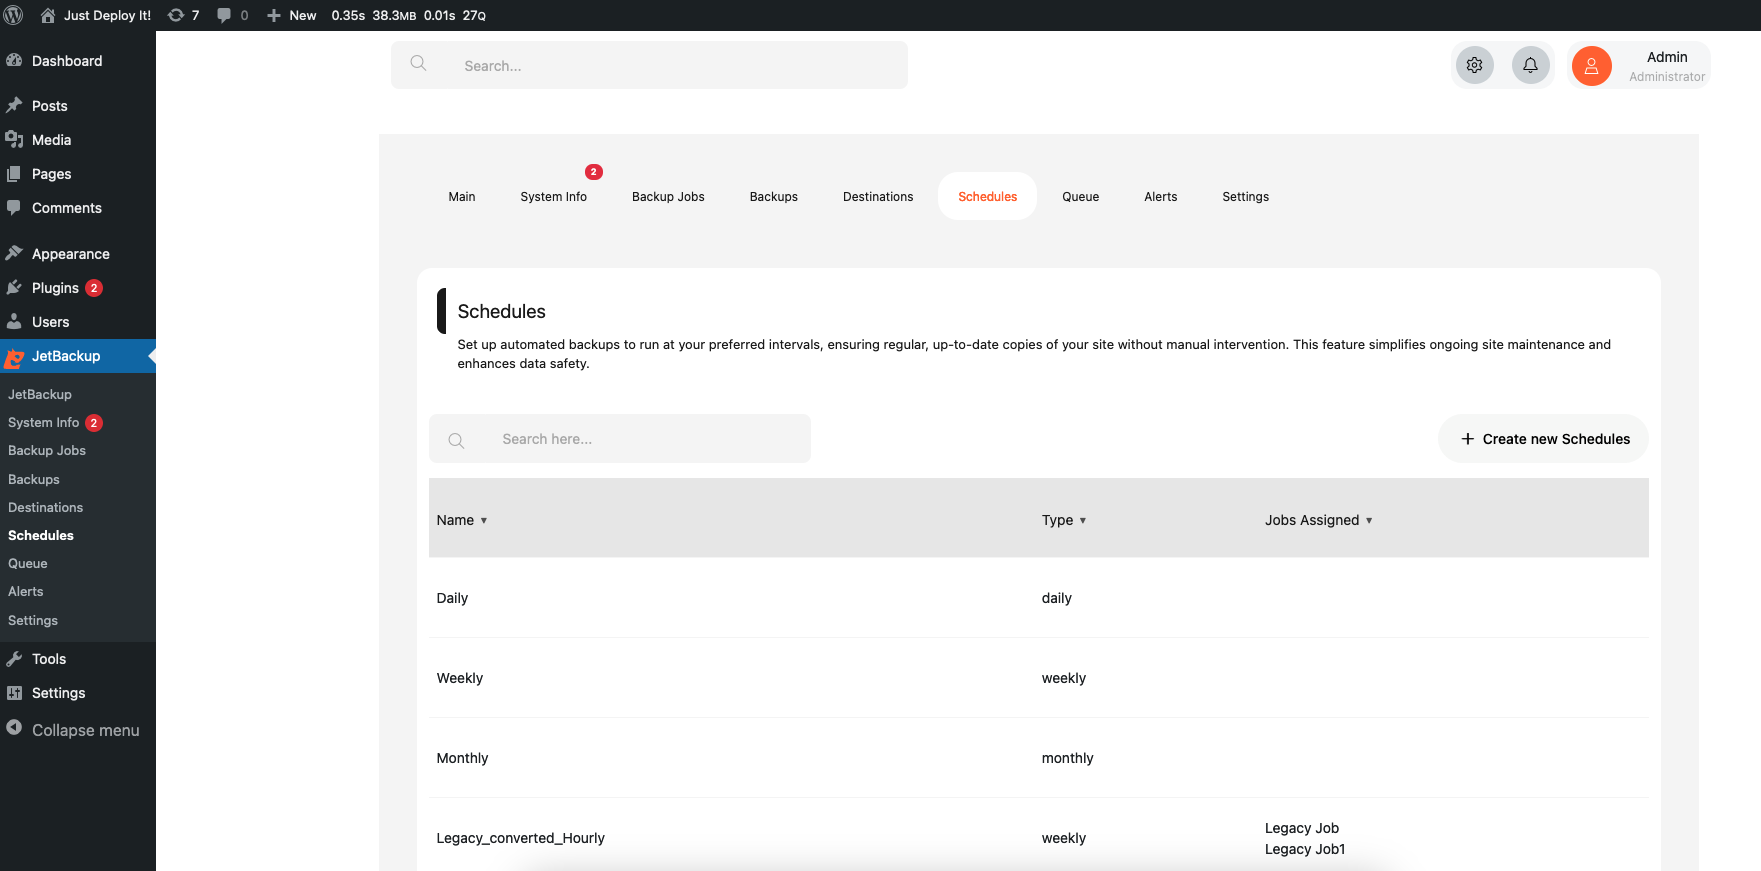The width and height of the screenshot is (1761, 871).
Task: Select the Schedules tab
Action: pos(987,197)
